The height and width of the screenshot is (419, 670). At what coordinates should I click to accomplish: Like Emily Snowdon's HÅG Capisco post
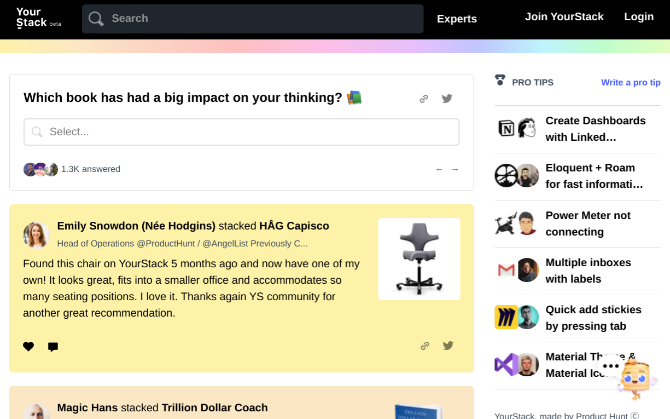pyautogui.click(x=28, y=347)
